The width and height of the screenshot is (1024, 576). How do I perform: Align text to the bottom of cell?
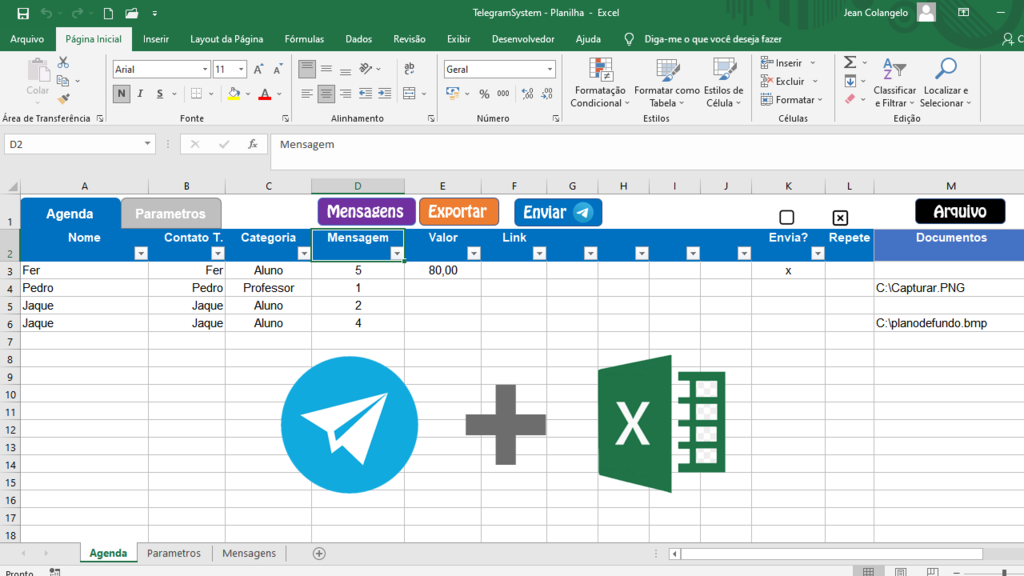tap(345, 69)
